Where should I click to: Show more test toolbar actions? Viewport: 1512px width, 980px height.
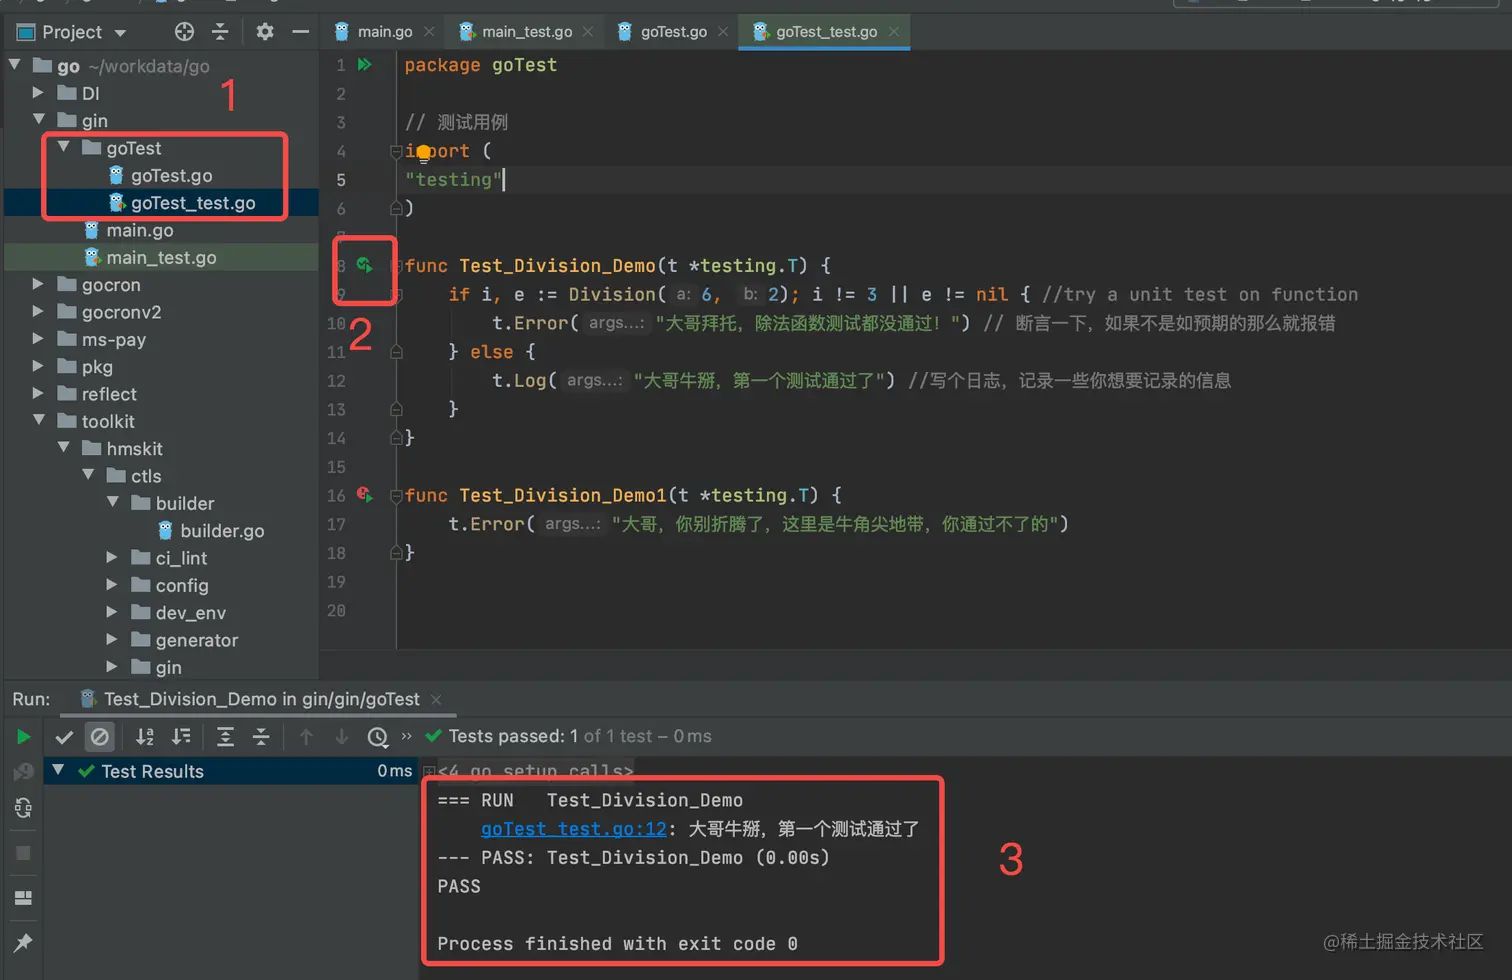406,736
